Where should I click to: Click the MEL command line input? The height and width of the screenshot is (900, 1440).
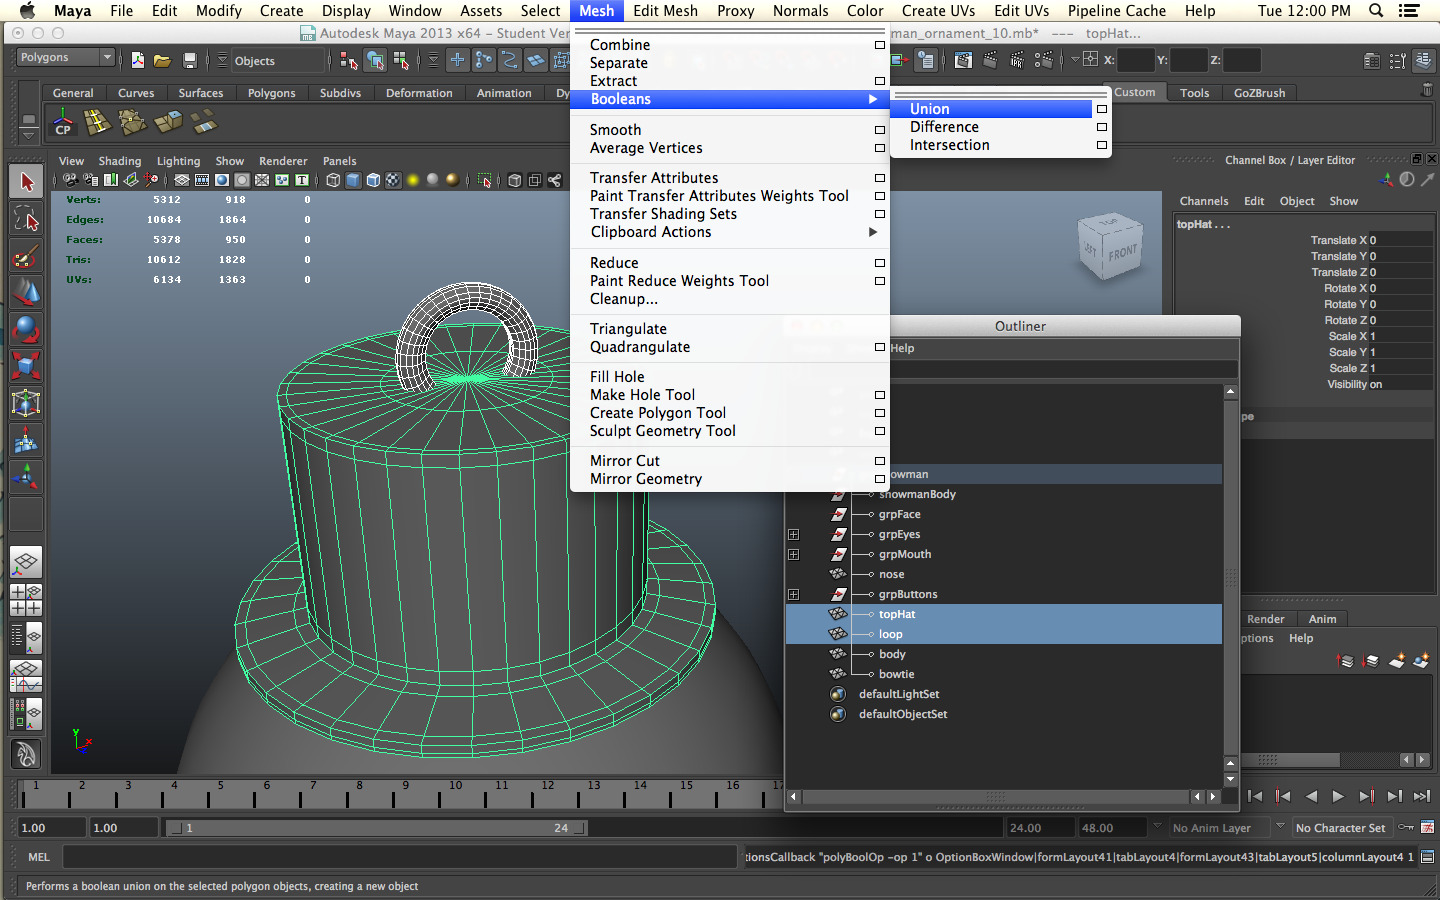pos(400,857)
